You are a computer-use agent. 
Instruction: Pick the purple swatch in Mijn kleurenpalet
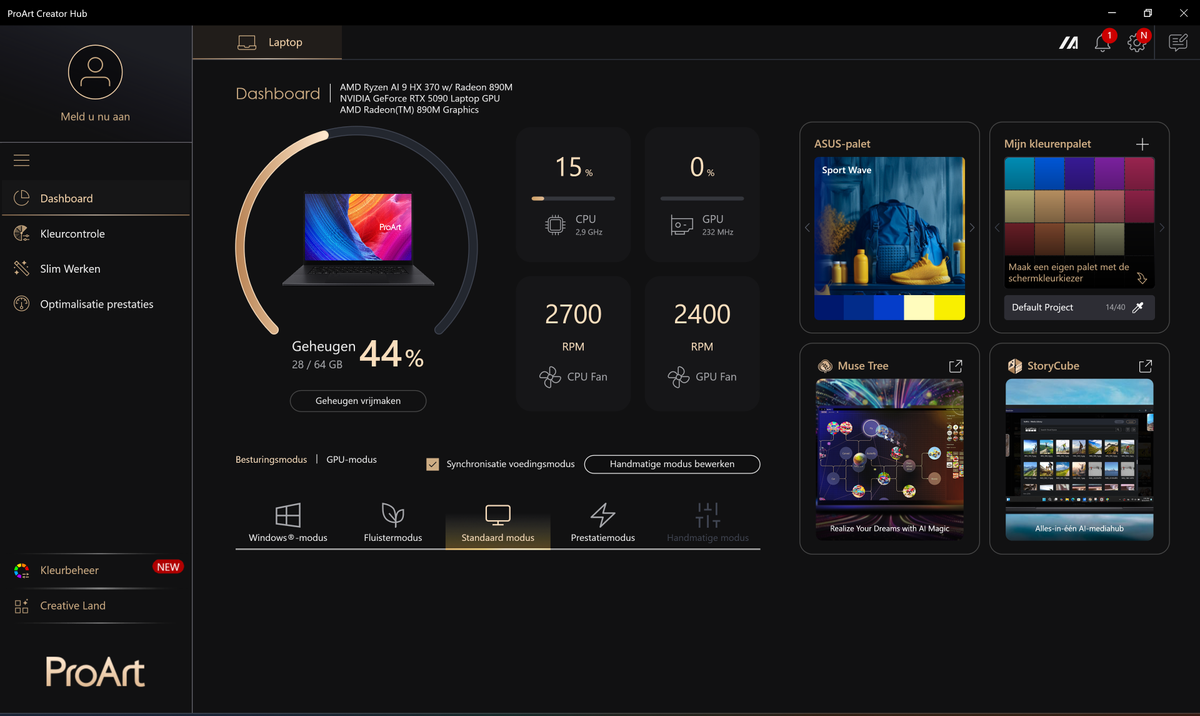(1110, 173)
